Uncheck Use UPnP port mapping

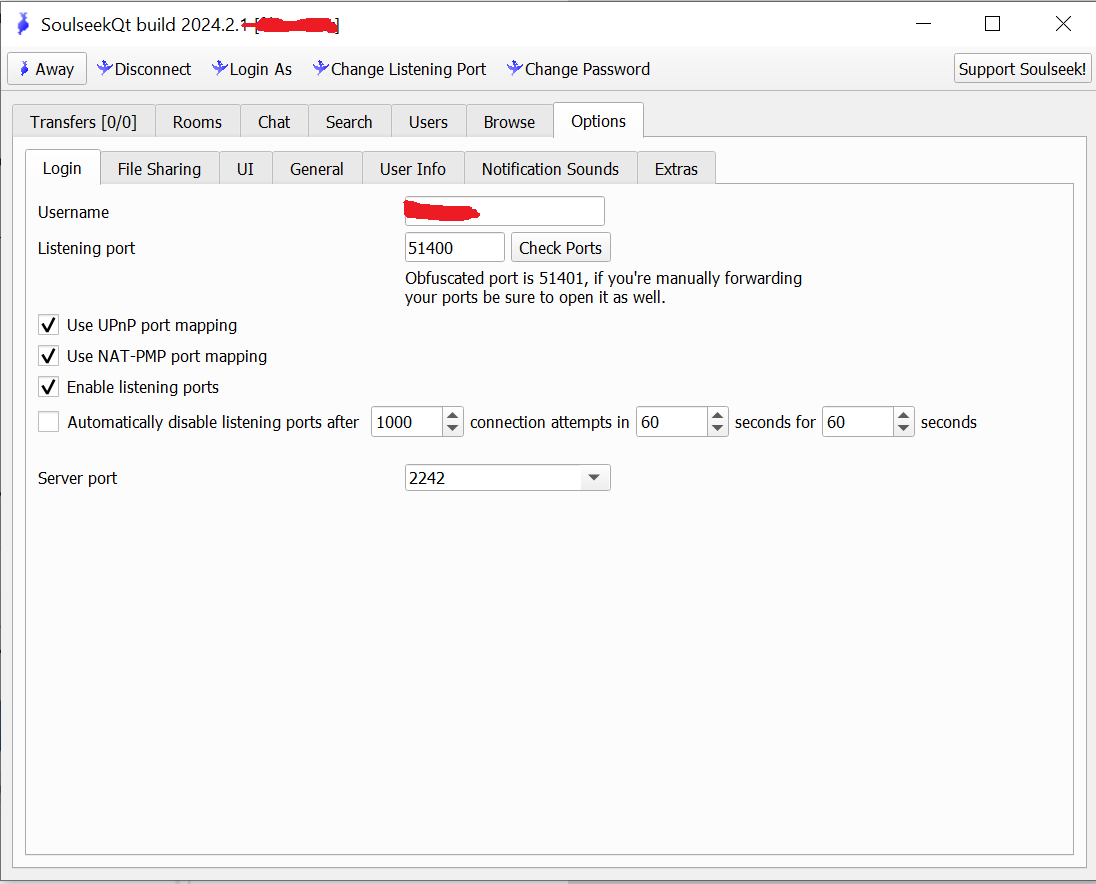(x=48, y=325)
